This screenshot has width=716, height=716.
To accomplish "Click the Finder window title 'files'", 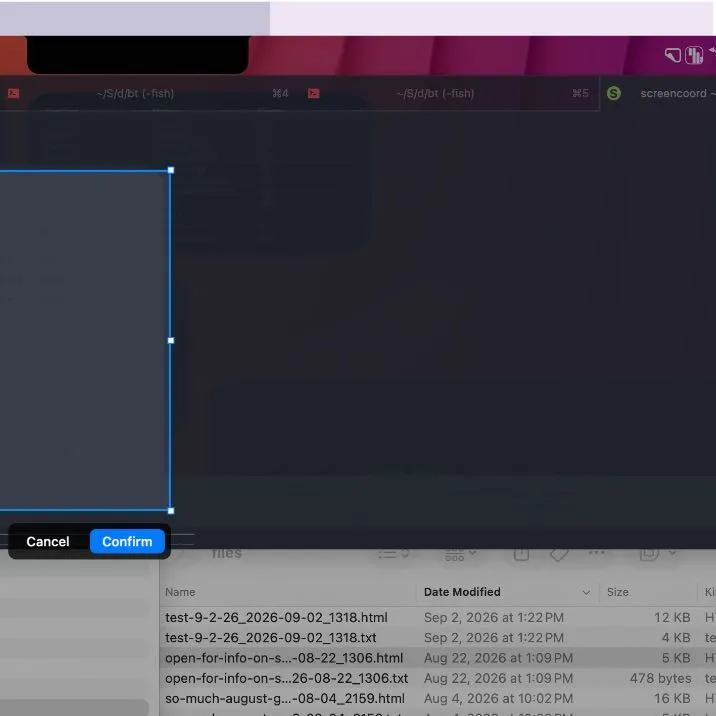I will point(227,553).
